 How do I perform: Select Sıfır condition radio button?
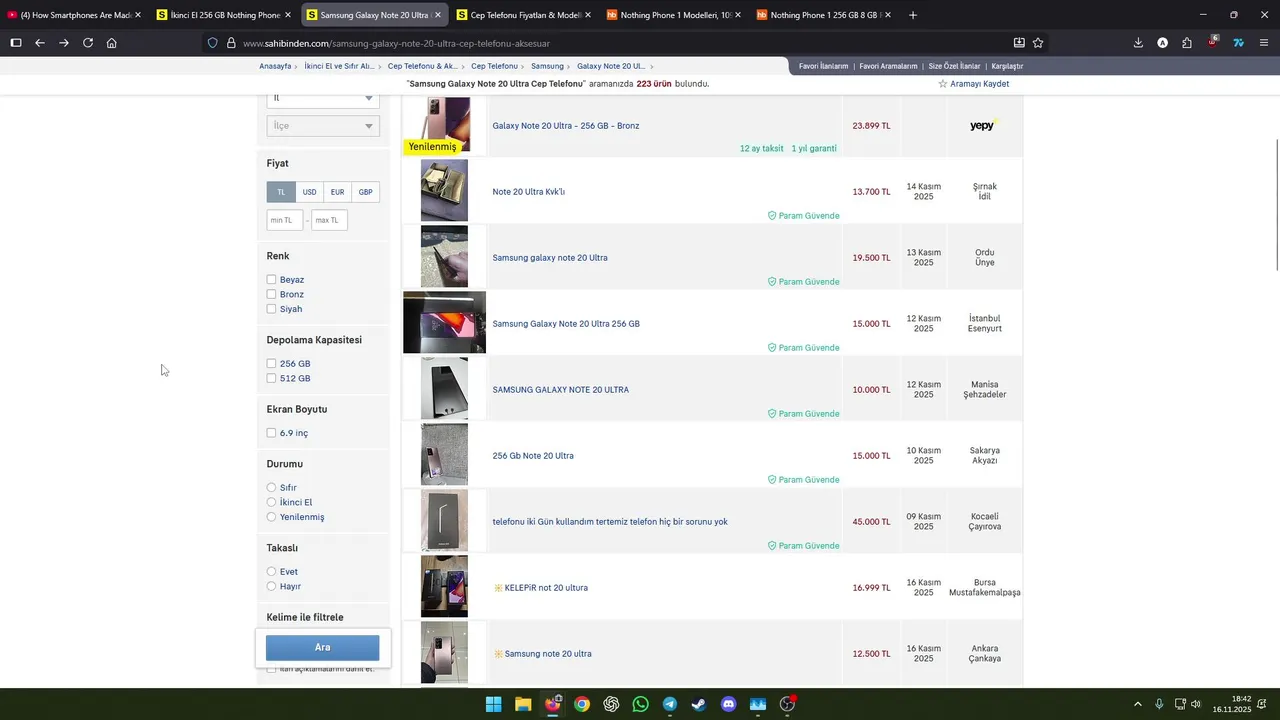coord(271,488)
